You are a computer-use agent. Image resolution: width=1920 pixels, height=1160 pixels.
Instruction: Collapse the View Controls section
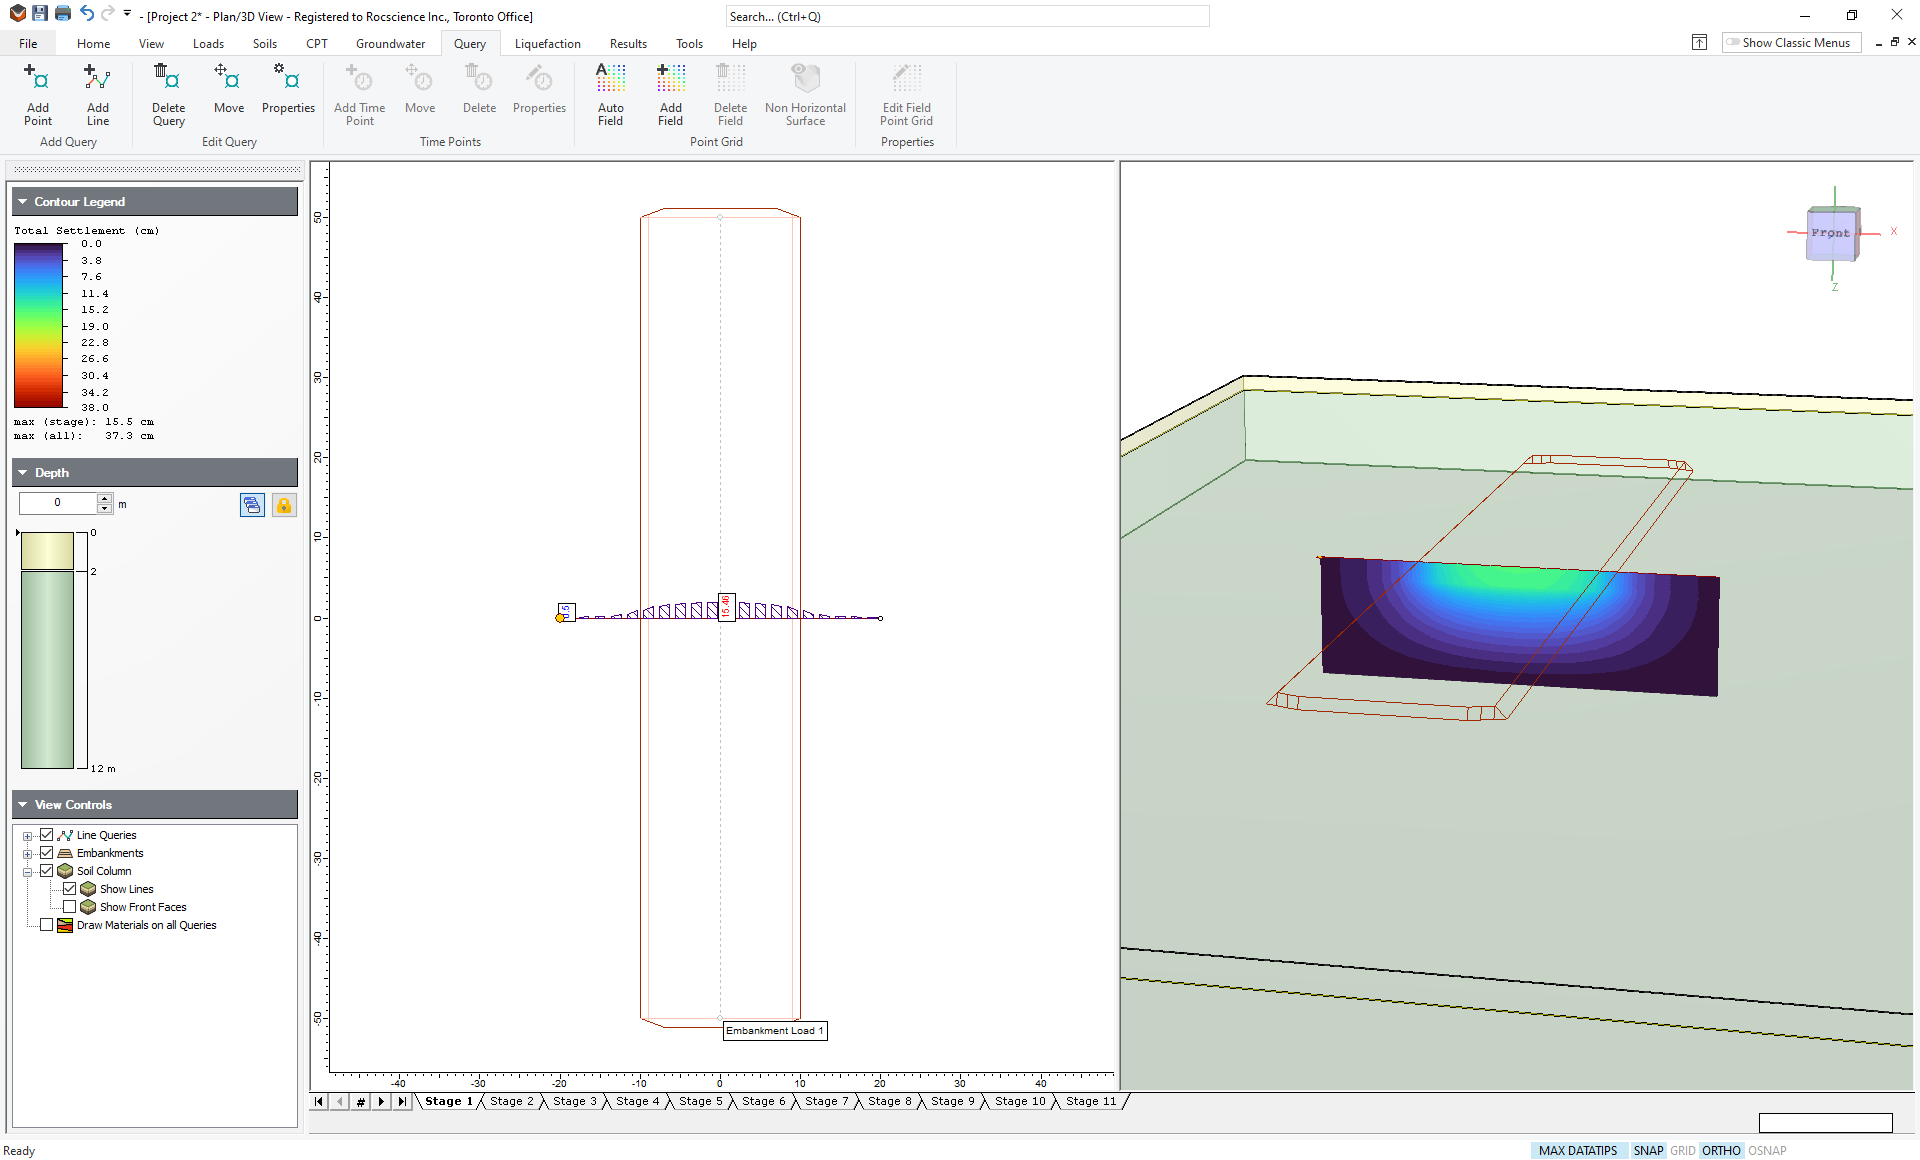23,805
